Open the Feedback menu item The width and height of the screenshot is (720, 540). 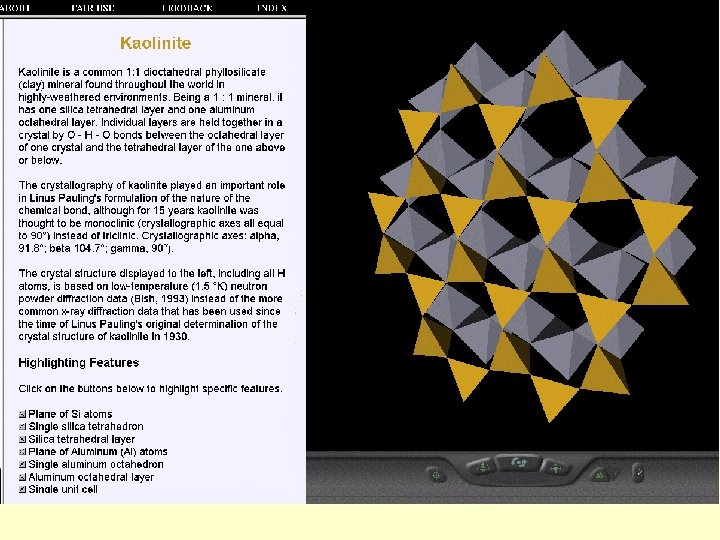coord(187,8)
